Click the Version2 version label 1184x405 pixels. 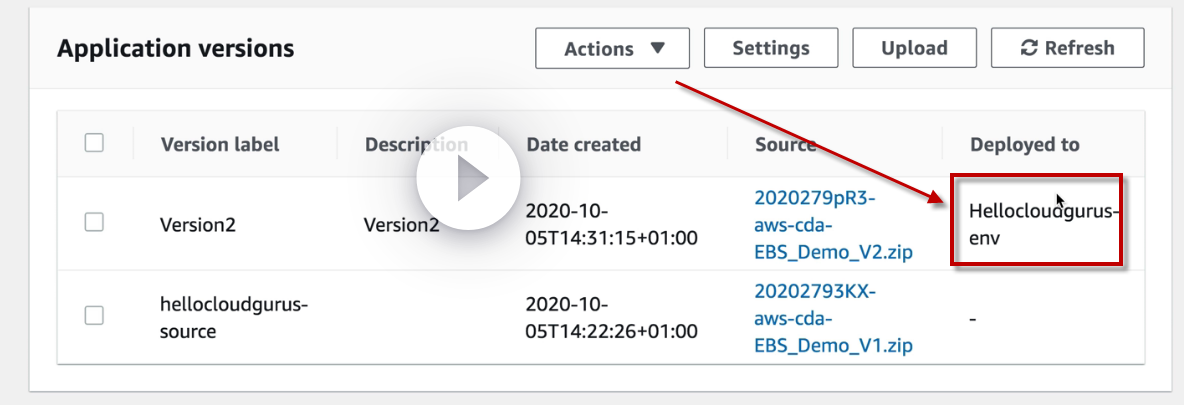coord(198,225)
